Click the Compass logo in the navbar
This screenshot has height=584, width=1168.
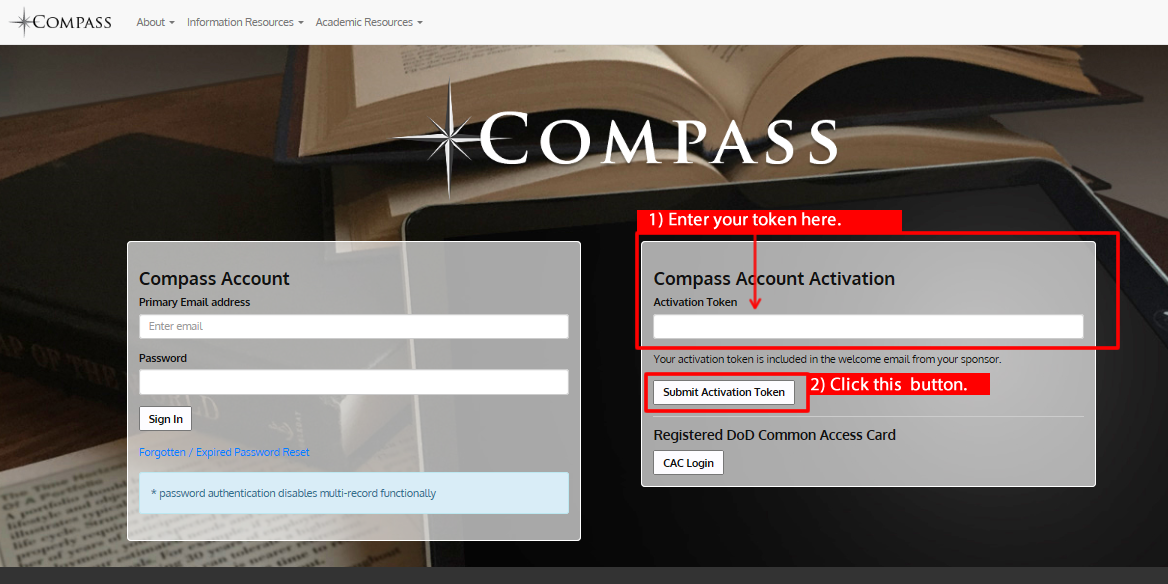click(x=60, y=22)
